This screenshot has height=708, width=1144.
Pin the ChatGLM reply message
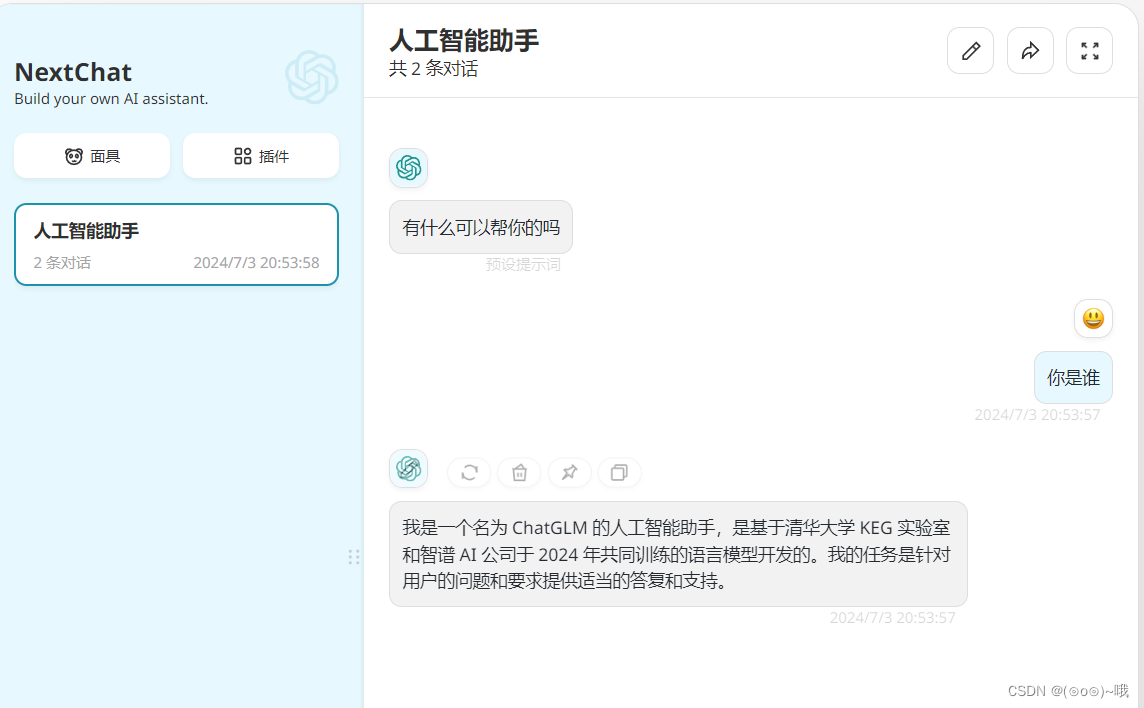tap(569, 473)
